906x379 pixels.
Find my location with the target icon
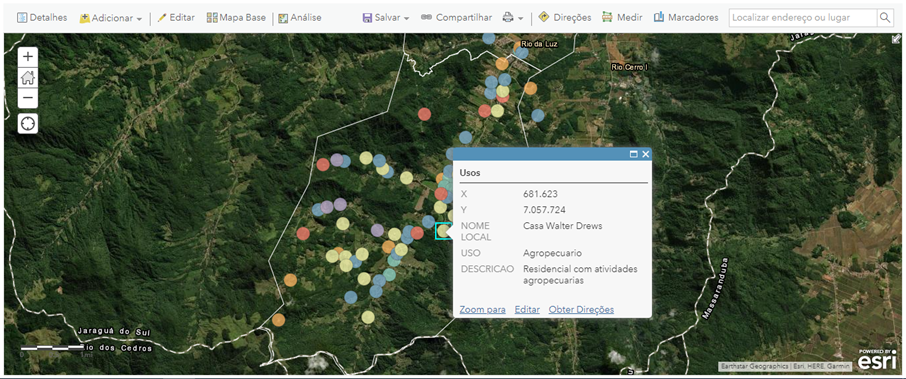tap(28, 123)
